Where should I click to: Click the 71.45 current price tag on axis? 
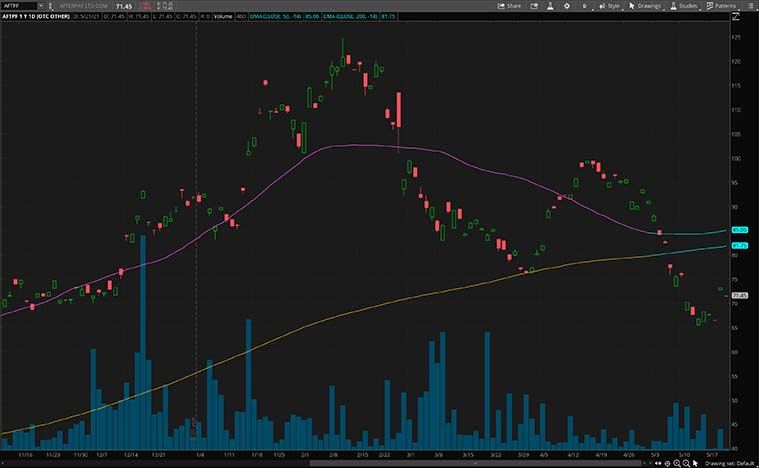click(x=741, y=296)
